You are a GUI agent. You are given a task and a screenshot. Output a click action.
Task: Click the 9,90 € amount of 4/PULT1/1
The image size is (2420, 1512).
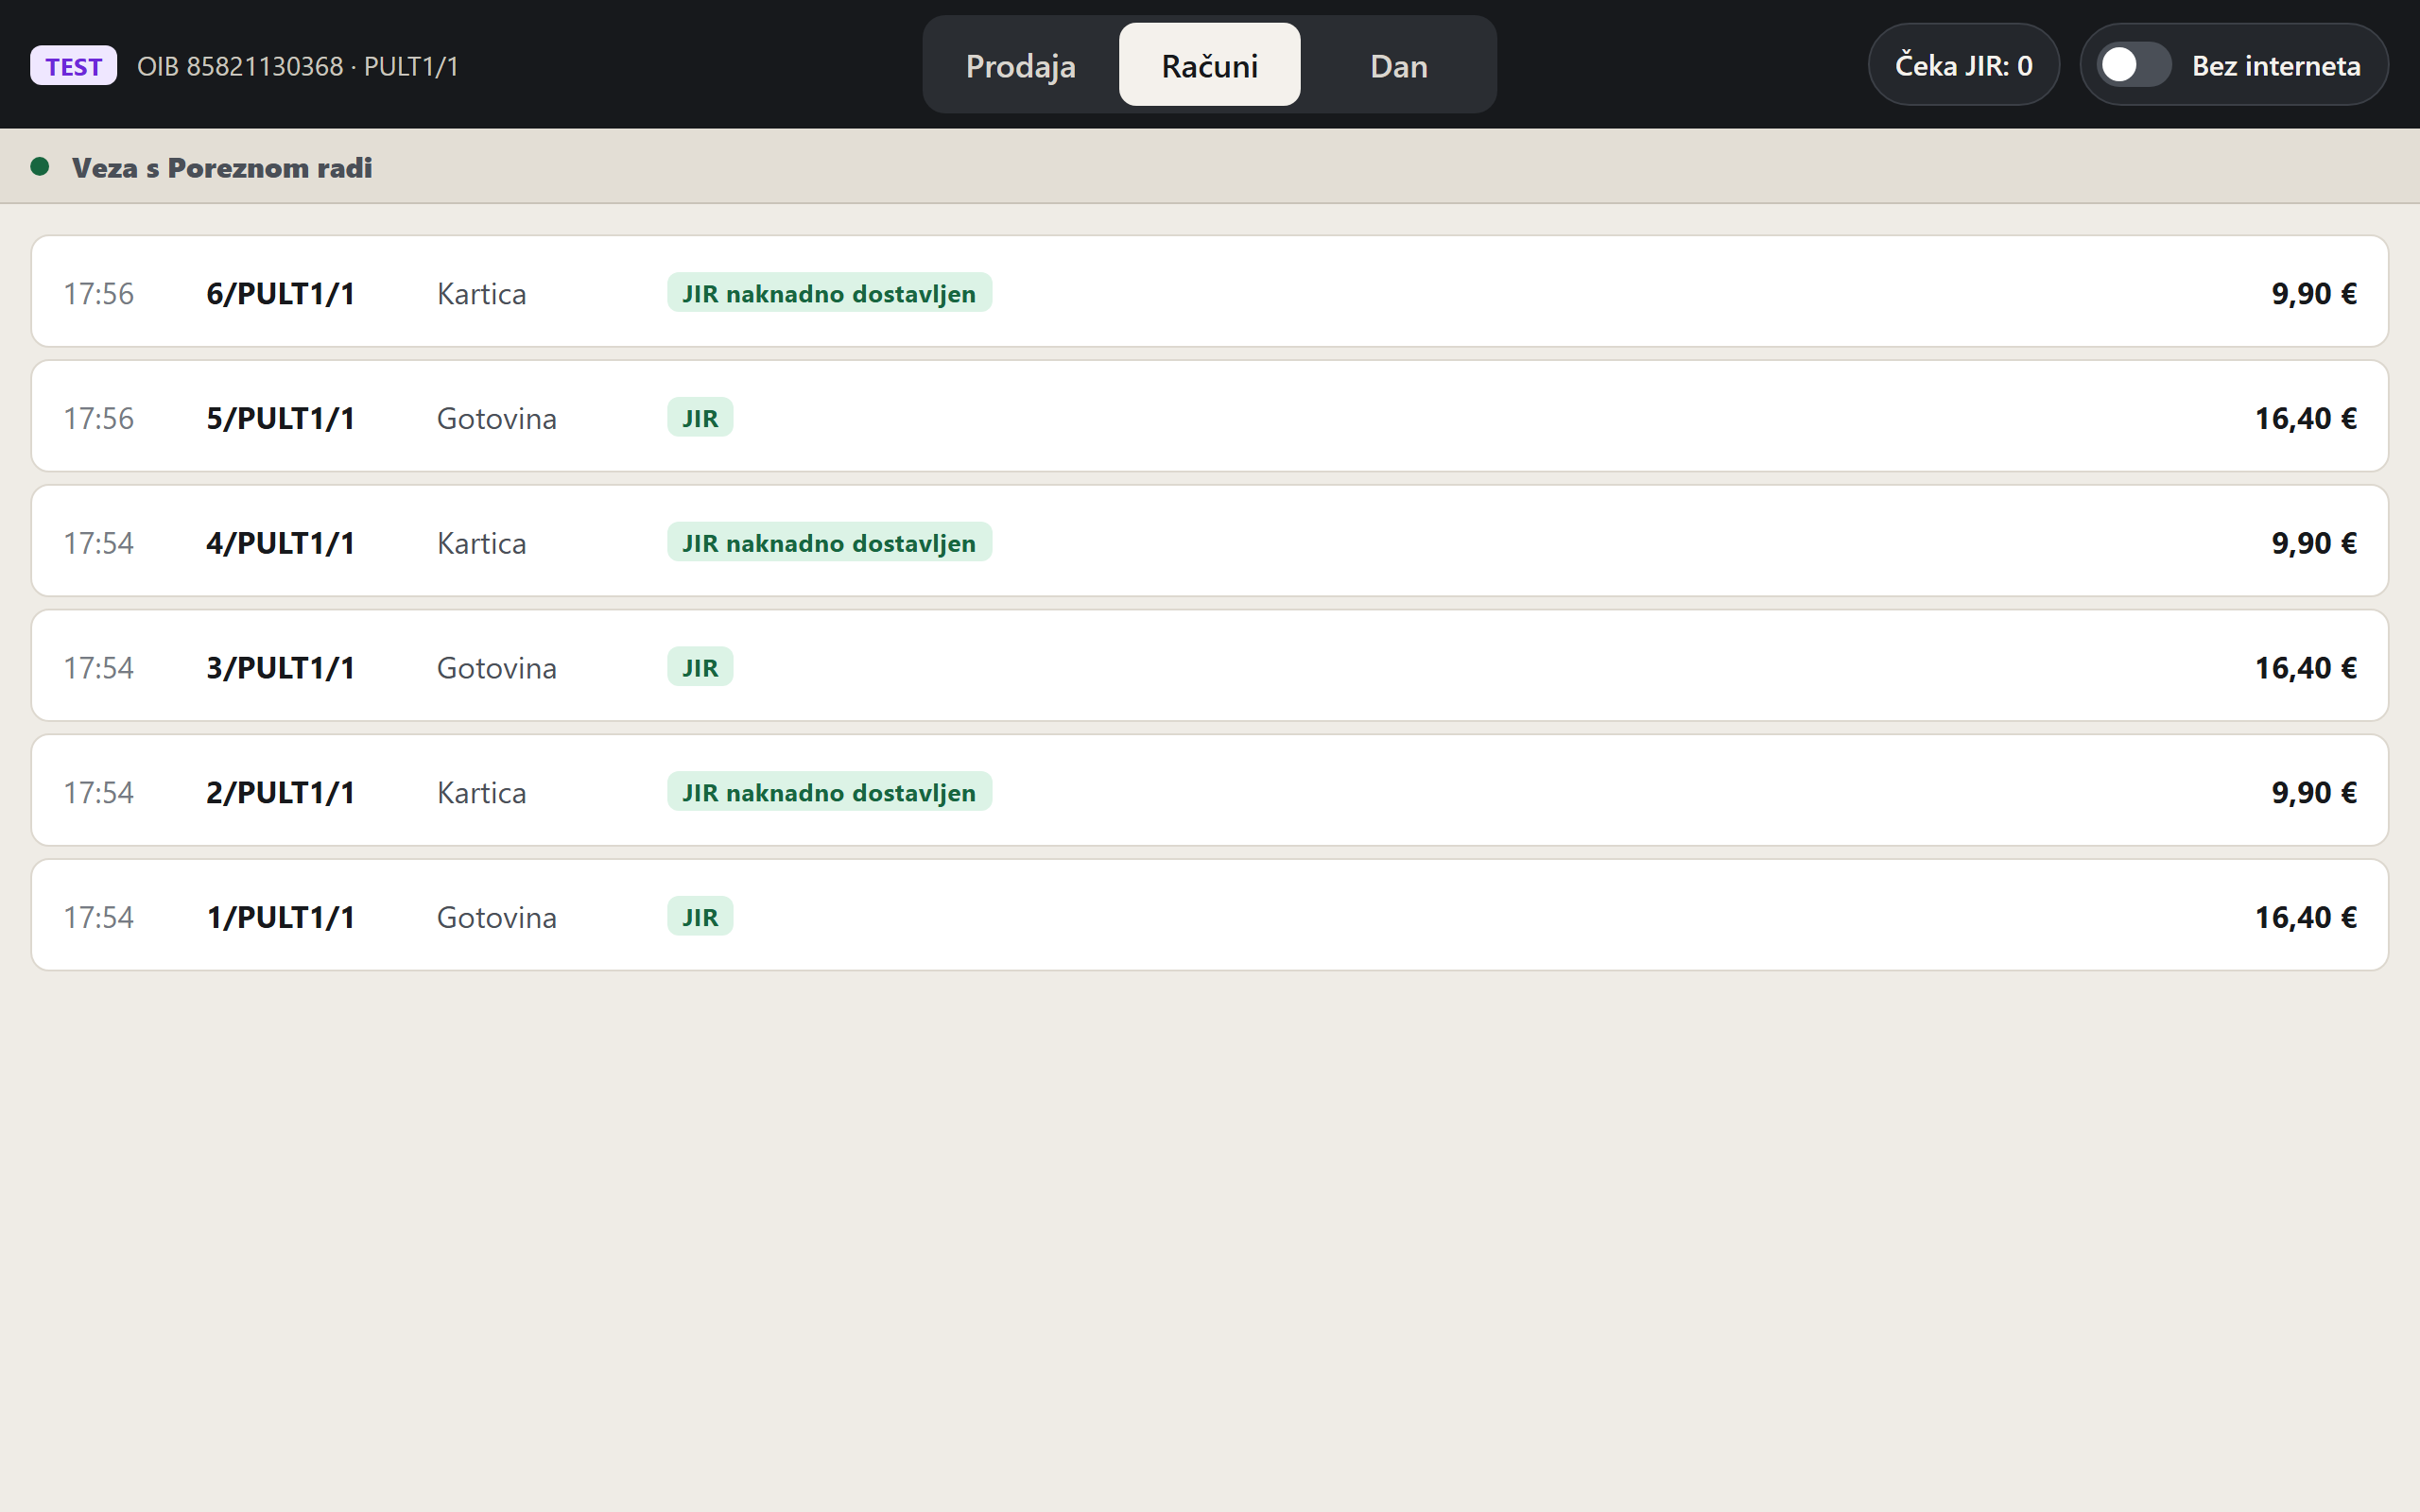point(2313,543)
